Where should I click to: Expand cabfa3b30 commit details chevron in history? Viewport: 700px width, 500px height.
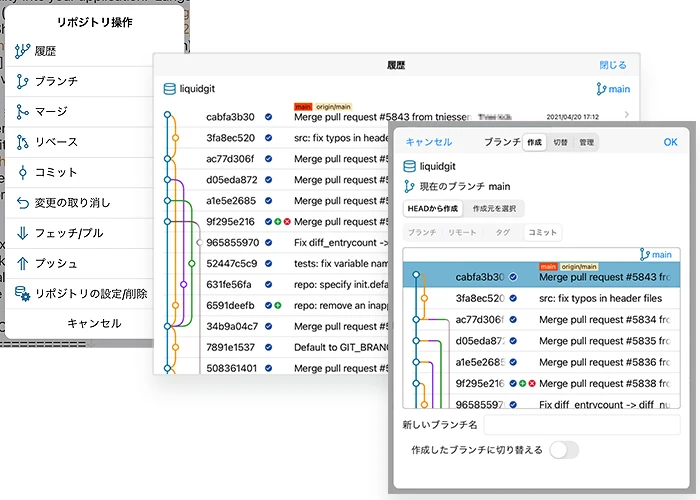coord(627,115)
